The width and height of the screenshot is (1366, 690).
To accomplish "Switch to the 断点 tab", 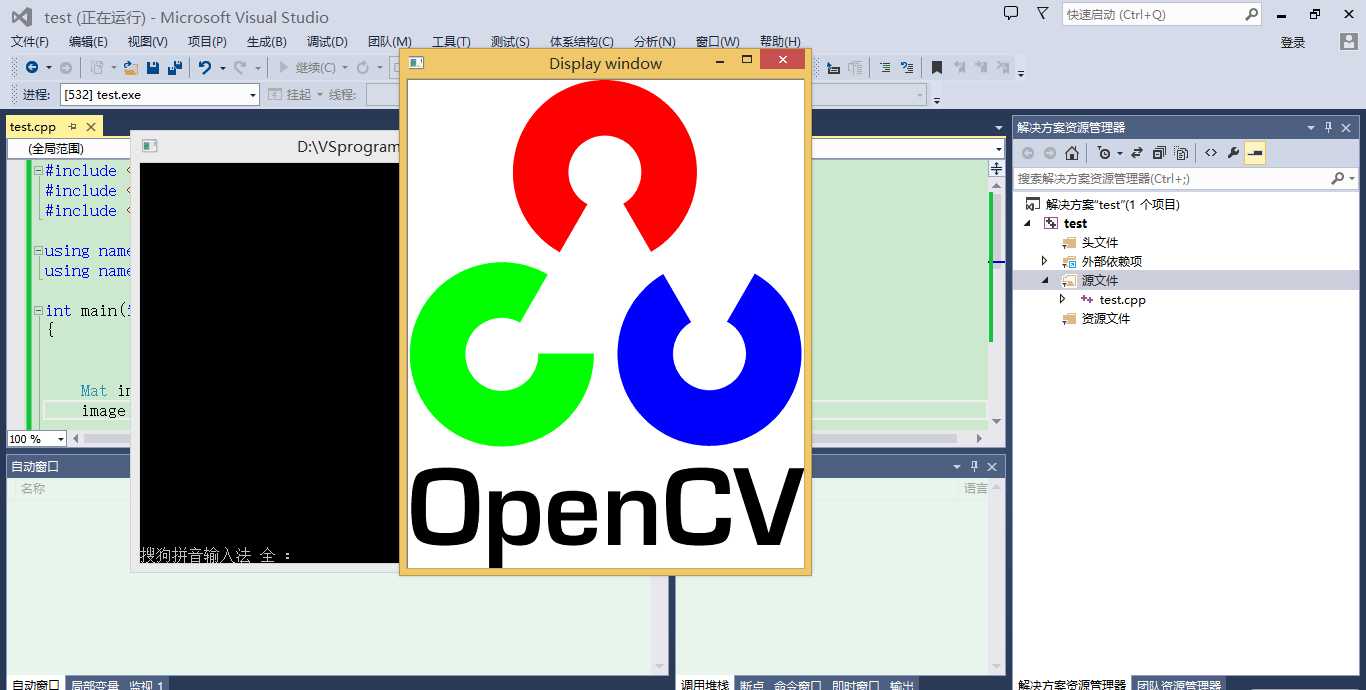I will (751, 684).
